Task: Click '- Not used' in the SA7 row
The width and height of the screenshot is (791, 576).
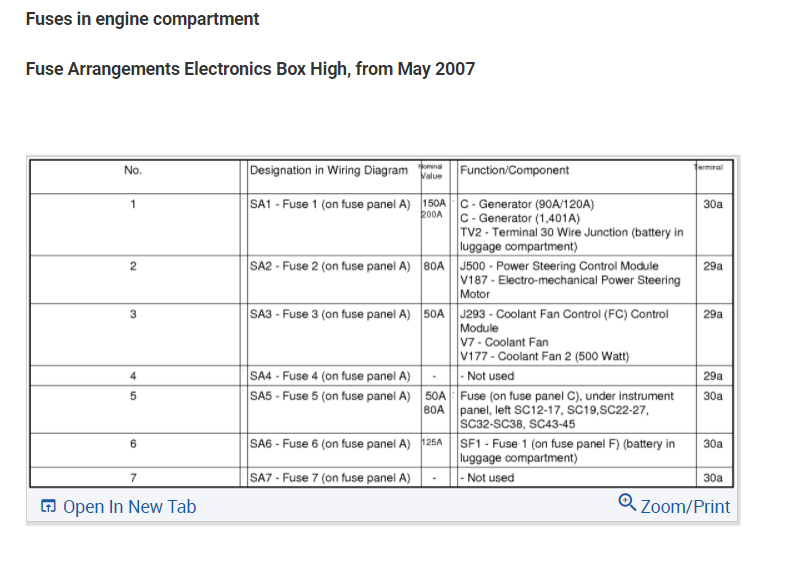Action: tap(487, 478)
